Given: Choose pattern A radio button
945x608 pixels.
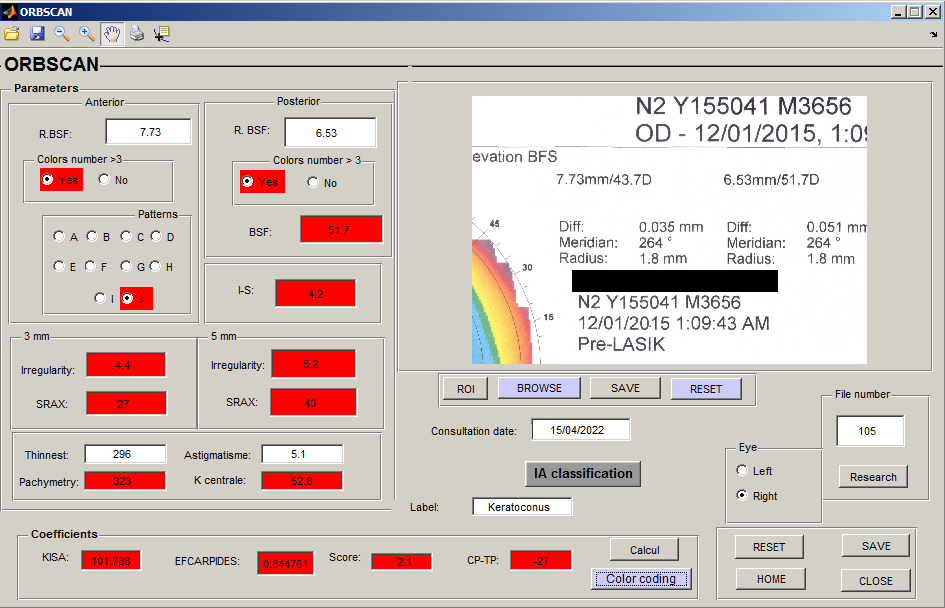Looking at the screenshot, I should tap(59, 237).
